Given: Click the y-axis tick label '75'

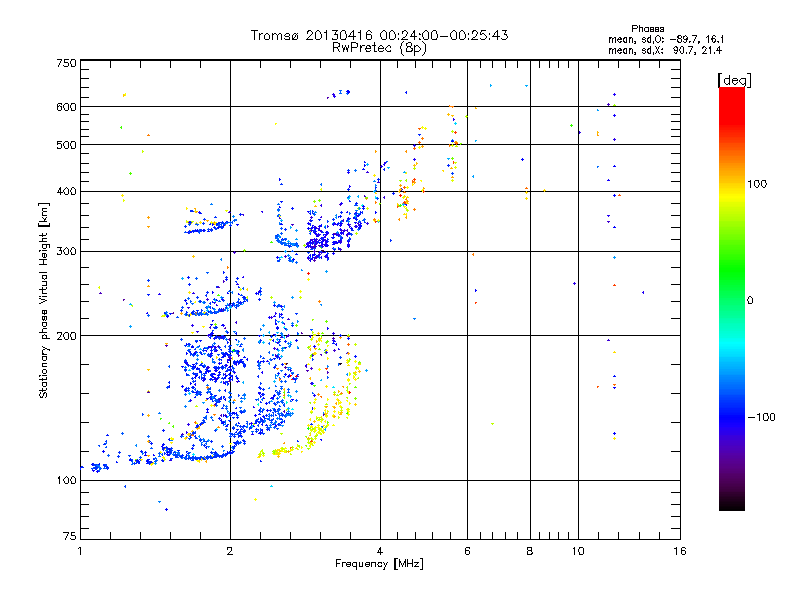Looking at the screenshot, I should [70, 536].
